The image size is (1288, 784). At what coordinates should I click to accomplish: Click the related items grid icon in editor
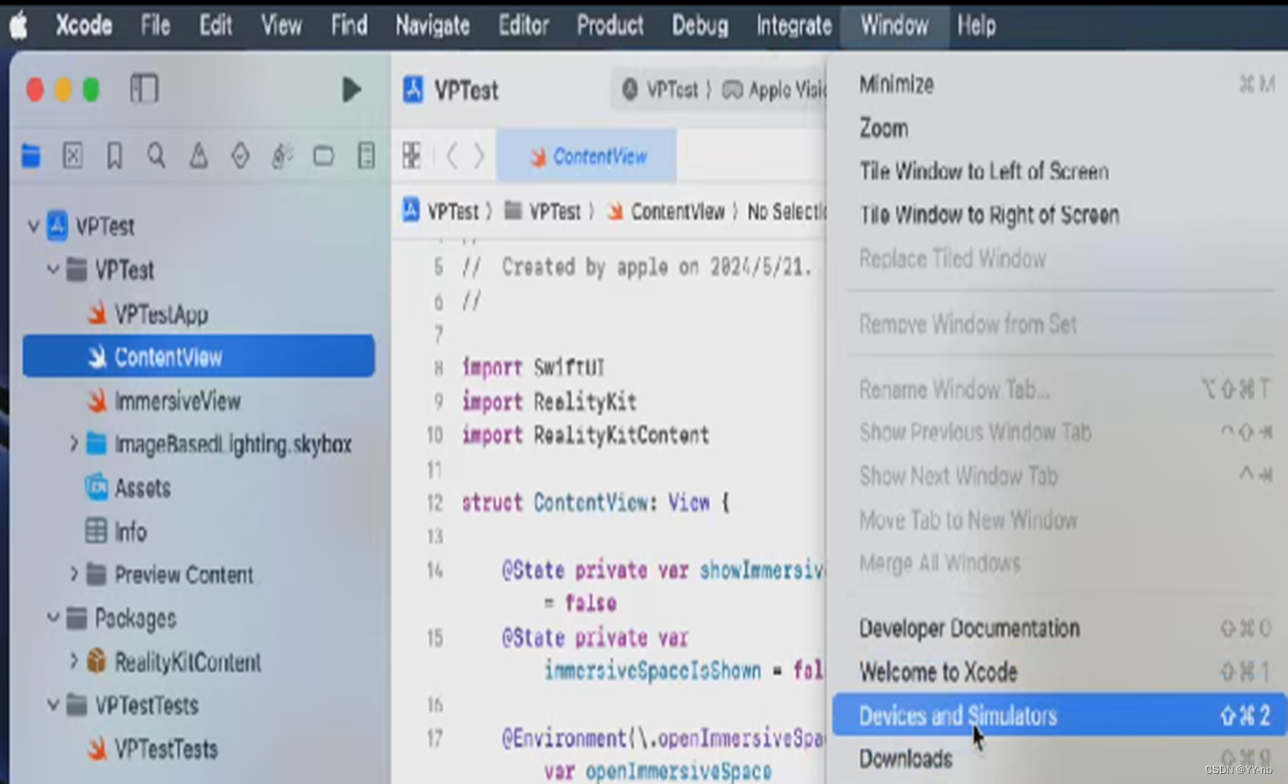coord(411,156)
